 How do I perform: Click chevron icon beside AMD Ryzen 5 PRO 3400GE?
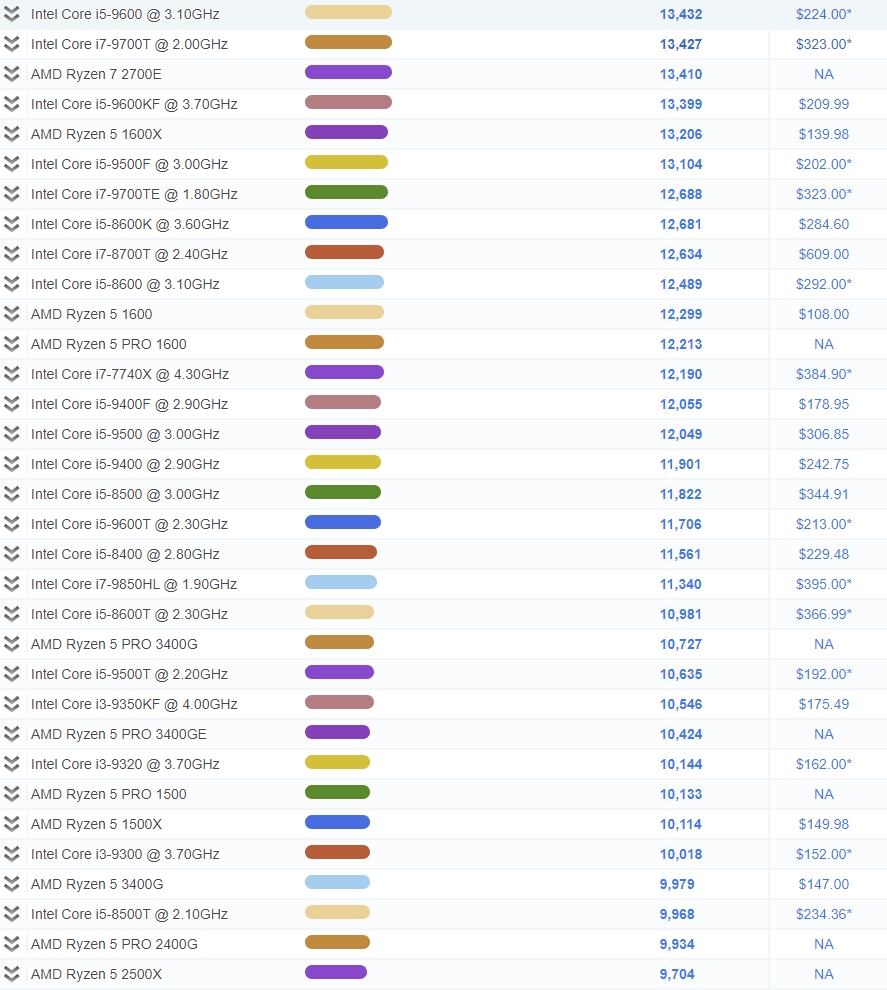(x=12, y=734)
